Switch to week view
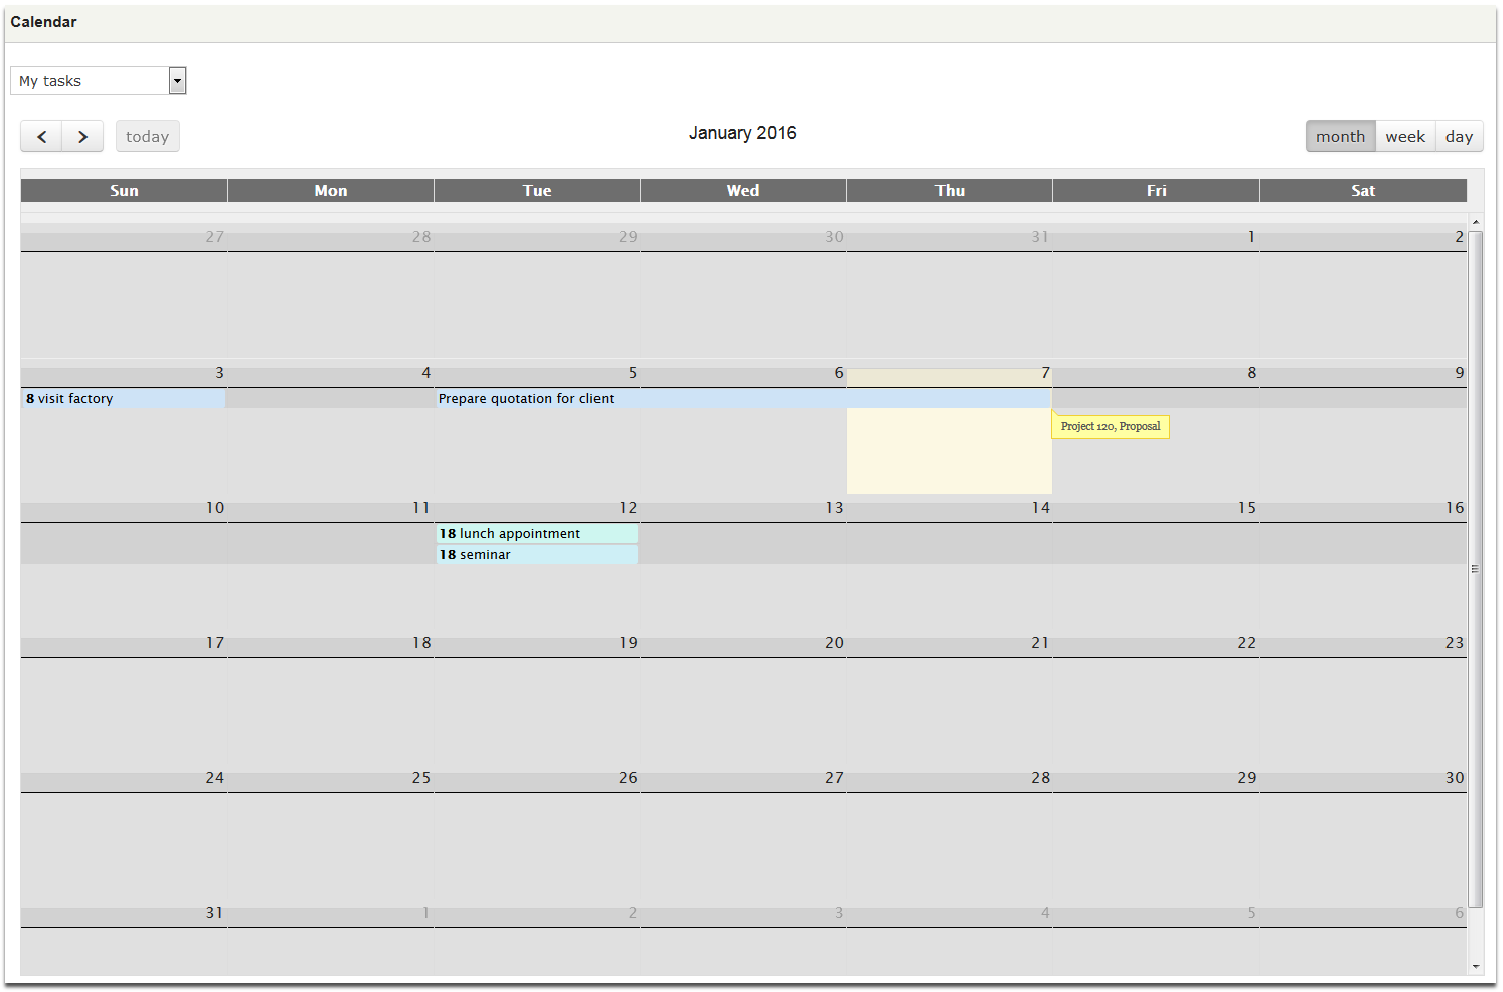The width and height of the screenshot is (1503, 992). pos(1405,136)
